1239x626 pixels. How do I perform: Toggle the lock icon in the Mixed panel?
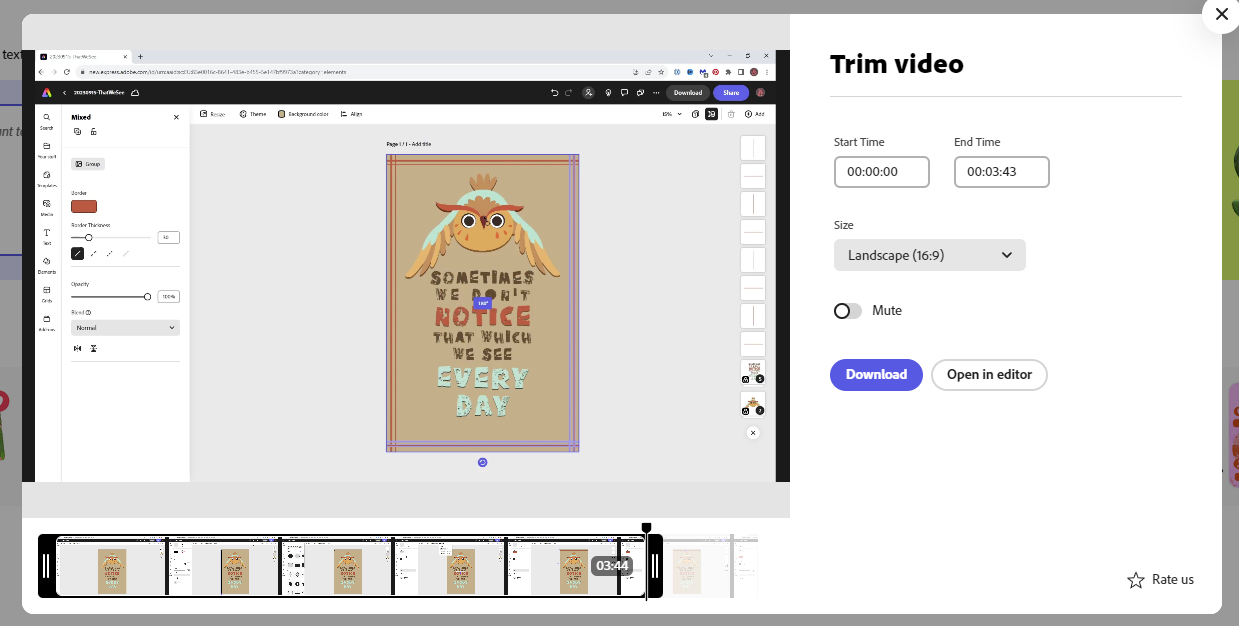(x=93, y=131)
